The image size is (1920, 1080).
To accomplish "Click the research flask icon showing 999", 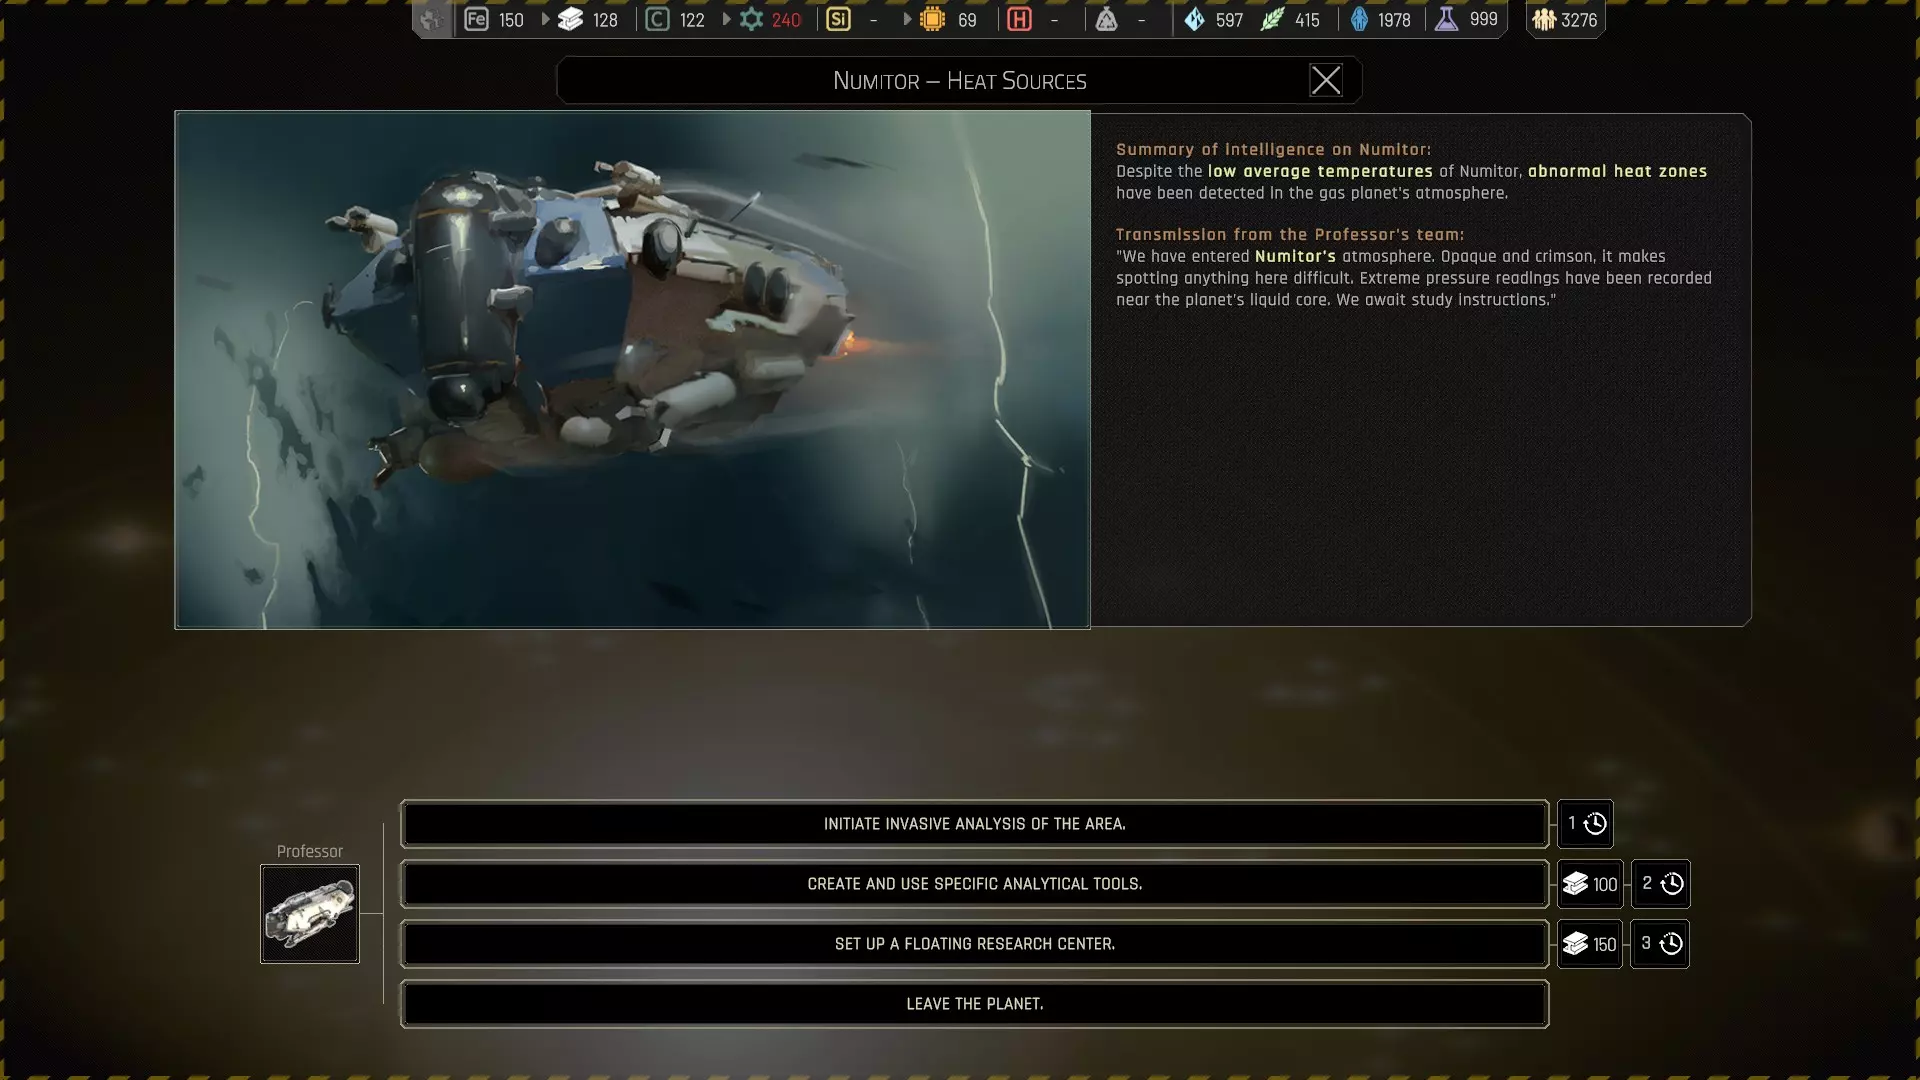I will pyautogui.click(x=1446, y=19).
